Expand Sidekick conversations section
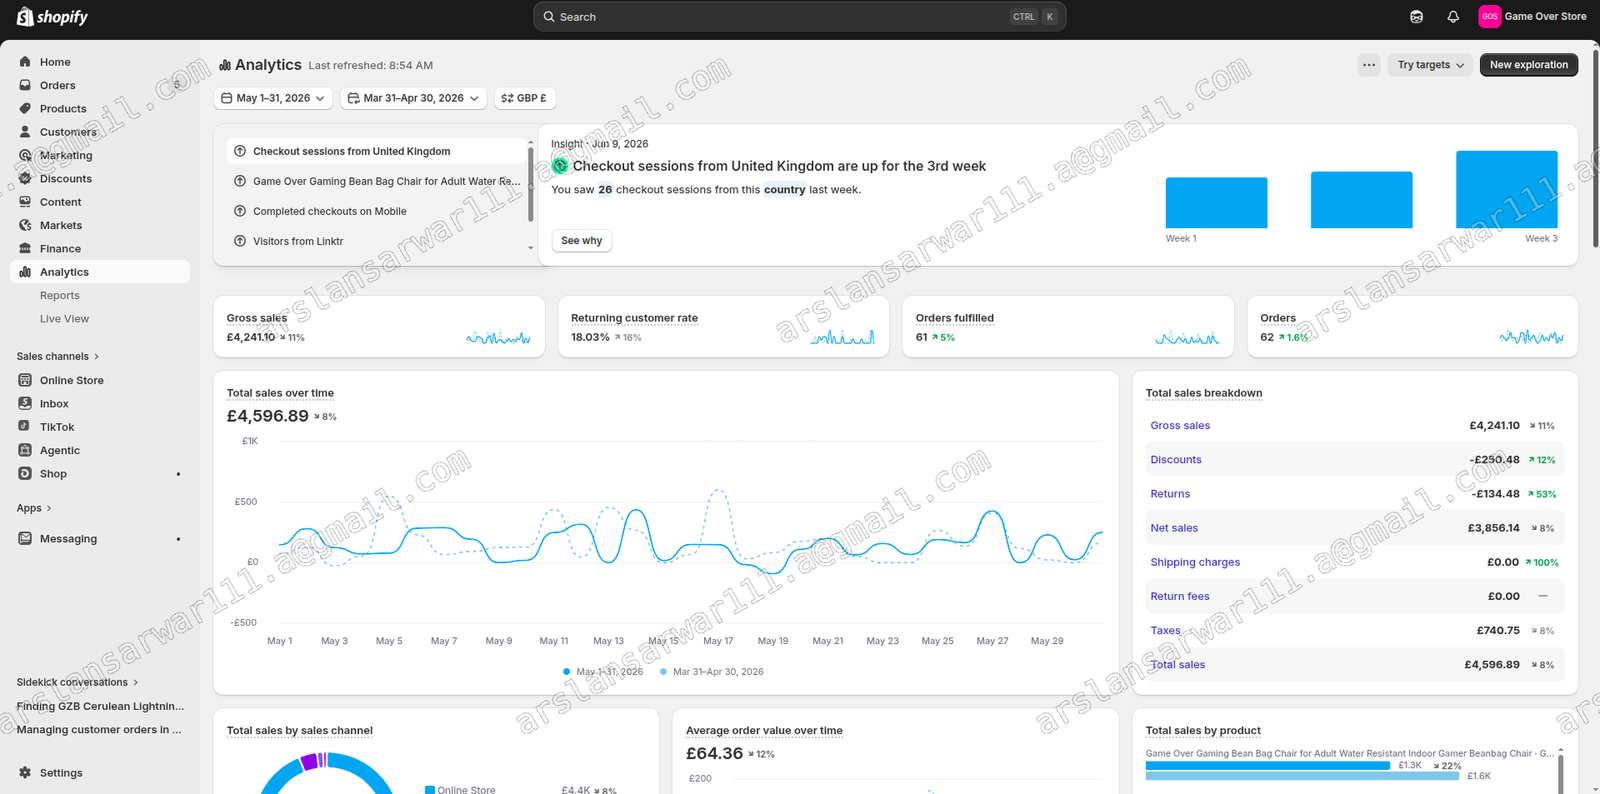The height and width of the screenshot is (794, 1600). click(x=77, y=683)
